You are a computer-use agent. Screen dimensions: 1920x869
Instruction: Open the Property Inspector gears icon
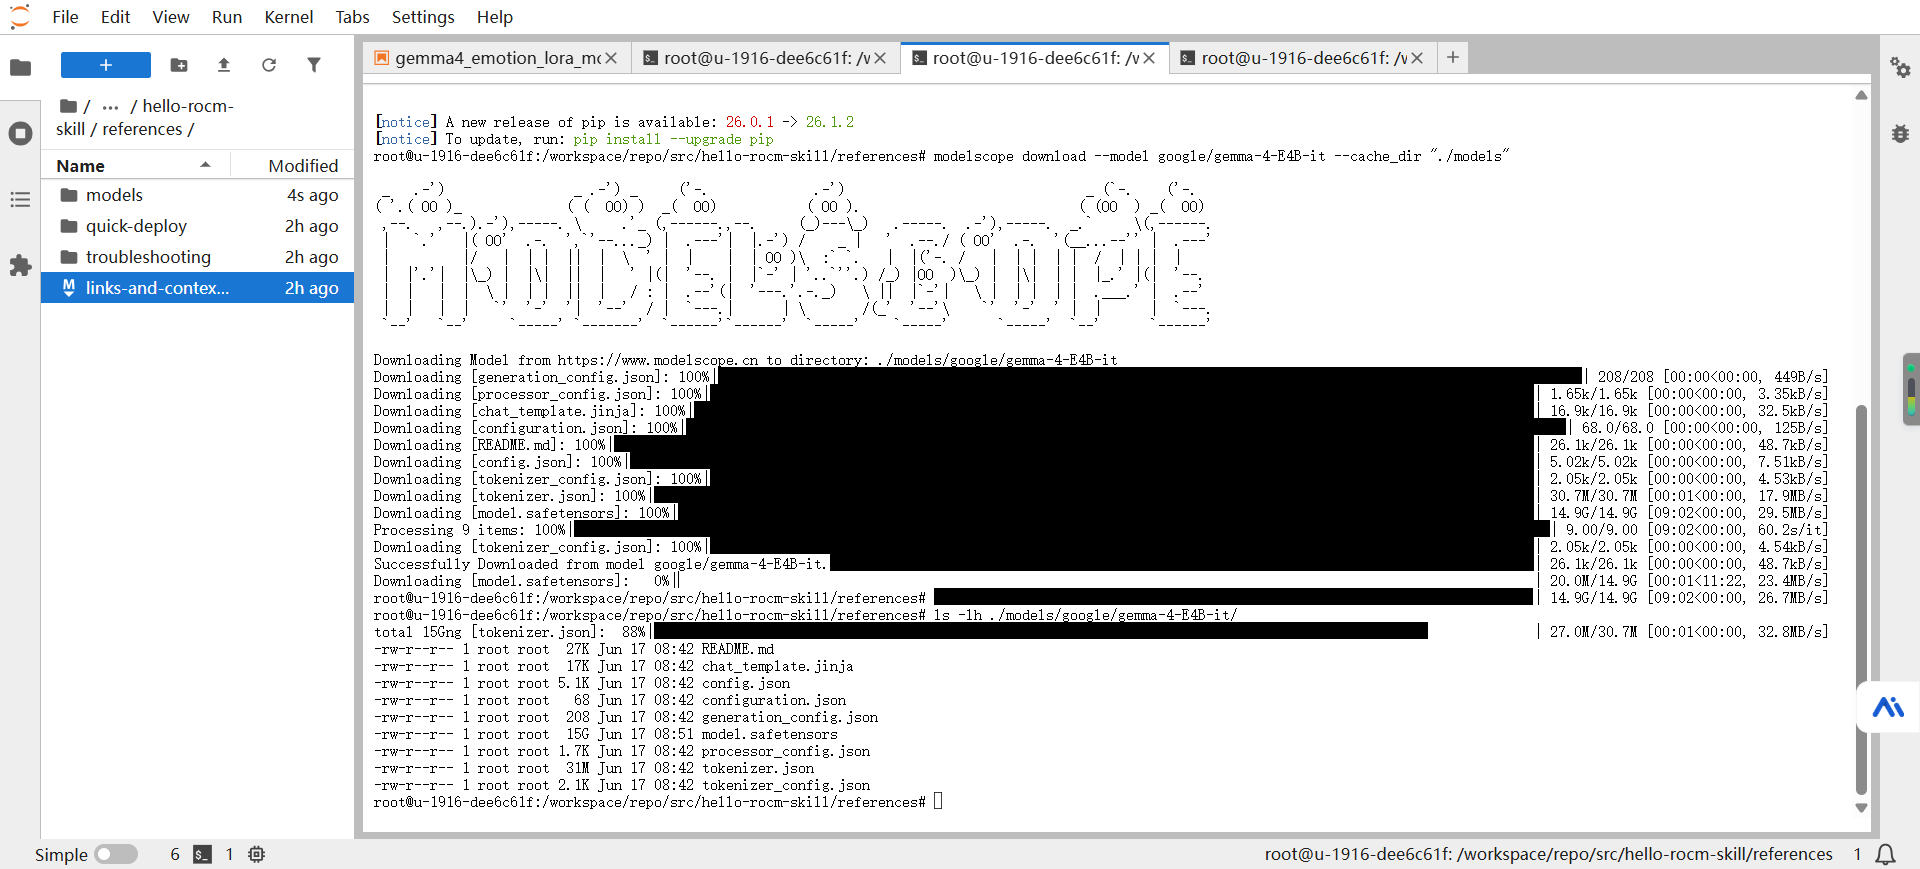pyautogui.click(x=1900, y=67)
